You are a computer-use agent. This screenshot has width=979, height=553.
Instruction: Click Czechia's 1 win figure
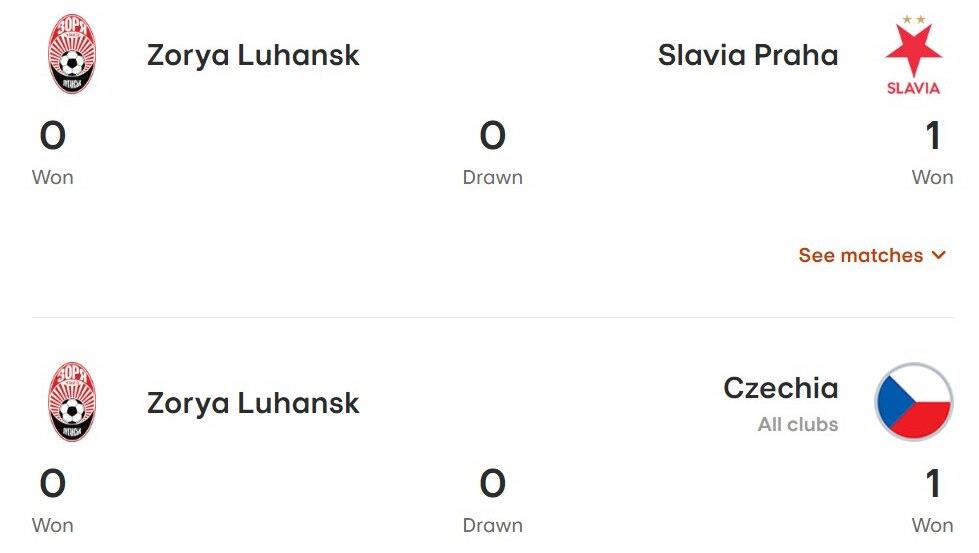pyautogui.click(x=932, y=484)
